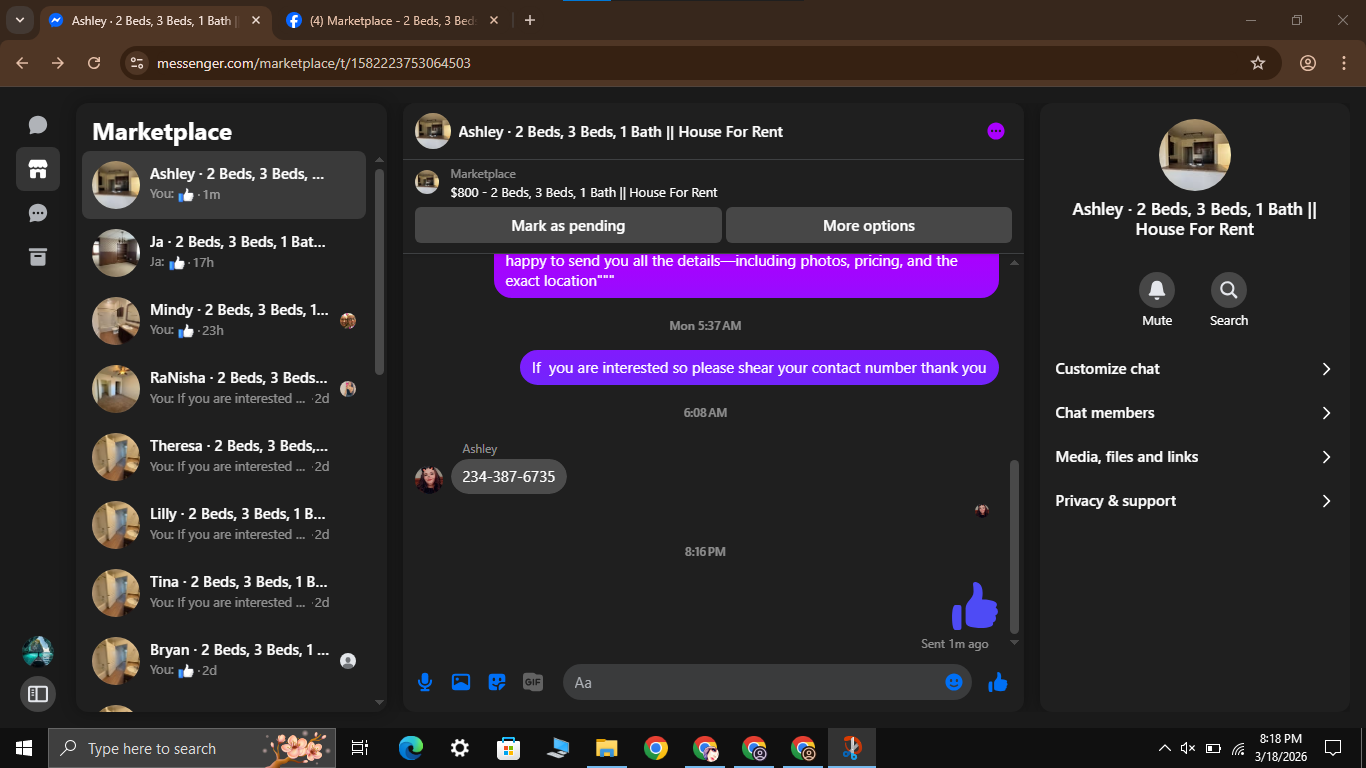The image size is (1366, 768).
Task: Go back in browser history
Action: click(22, 63)
